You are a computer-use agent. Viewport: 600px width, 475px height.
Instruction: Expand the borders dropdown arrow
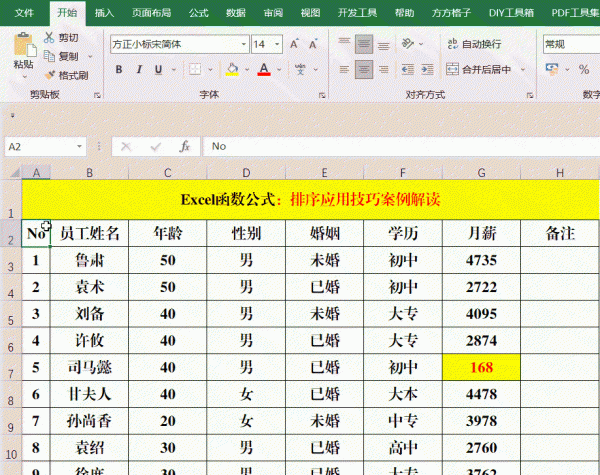click(210, 70)
